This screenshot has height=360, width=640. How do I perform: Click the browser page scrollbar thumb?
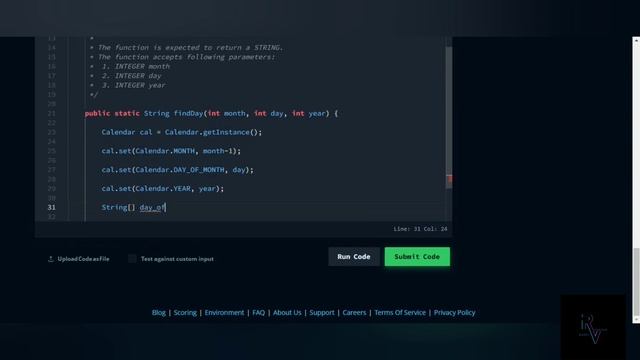[x=636, y=282]
